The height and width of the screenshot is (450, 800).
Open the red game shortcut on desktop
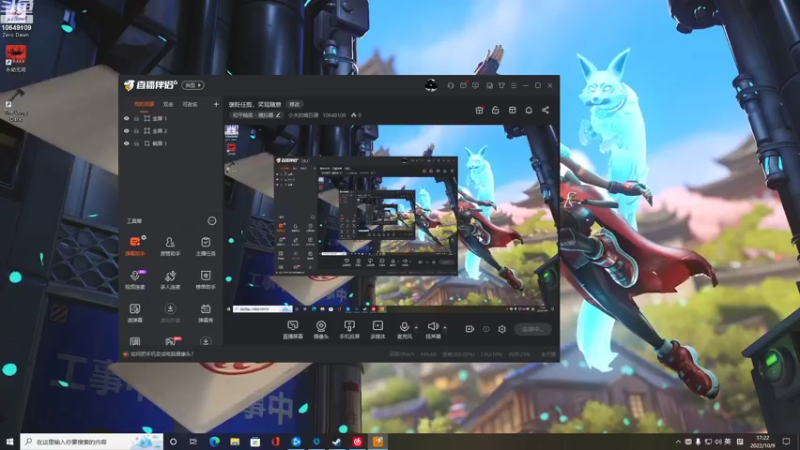coord(16,59)
